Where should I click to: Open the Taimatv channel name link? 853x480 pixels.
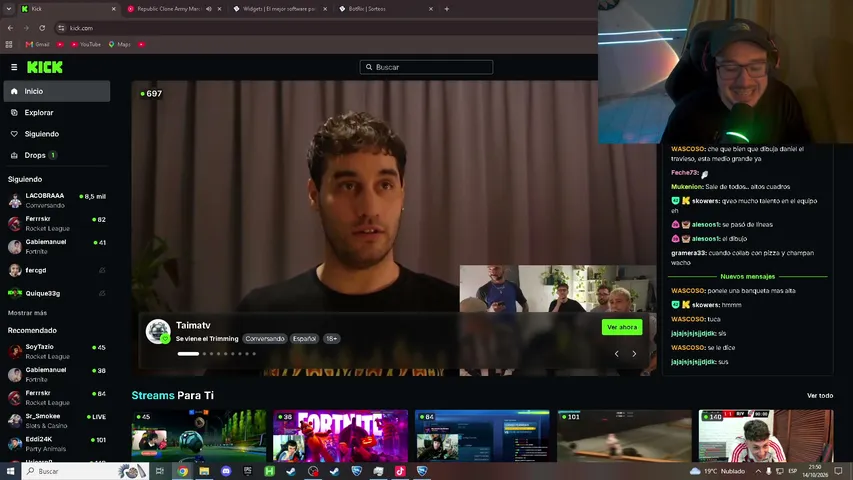click(x=193, y=325)
